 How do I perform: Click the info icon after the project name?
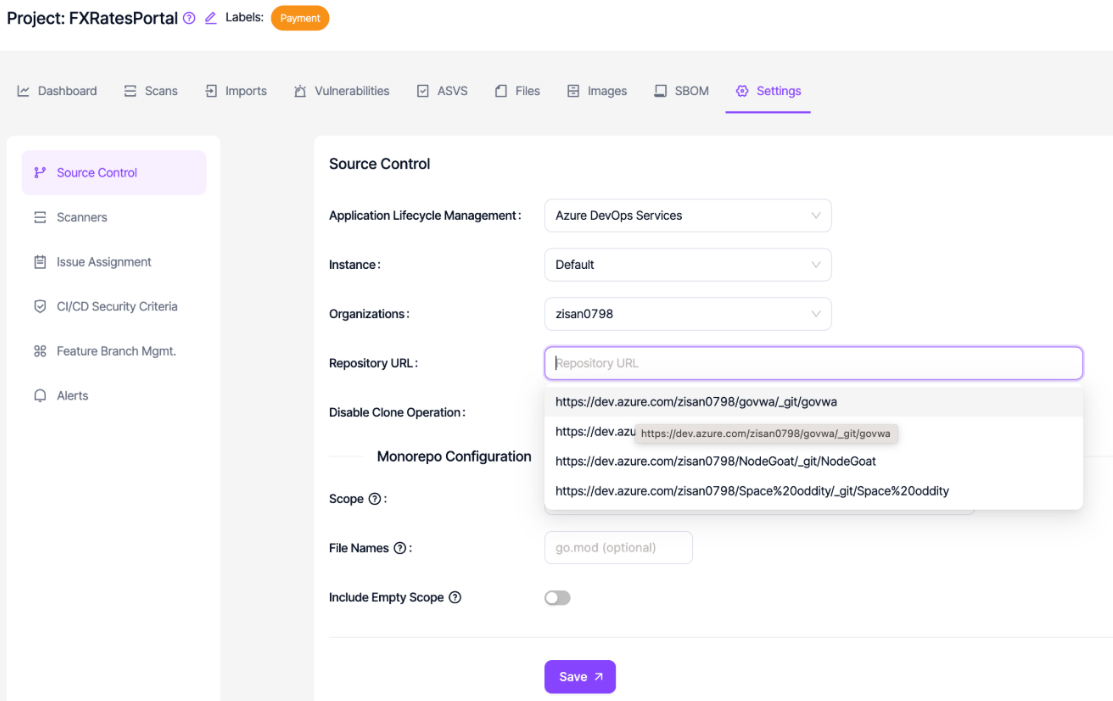point(188,17)
